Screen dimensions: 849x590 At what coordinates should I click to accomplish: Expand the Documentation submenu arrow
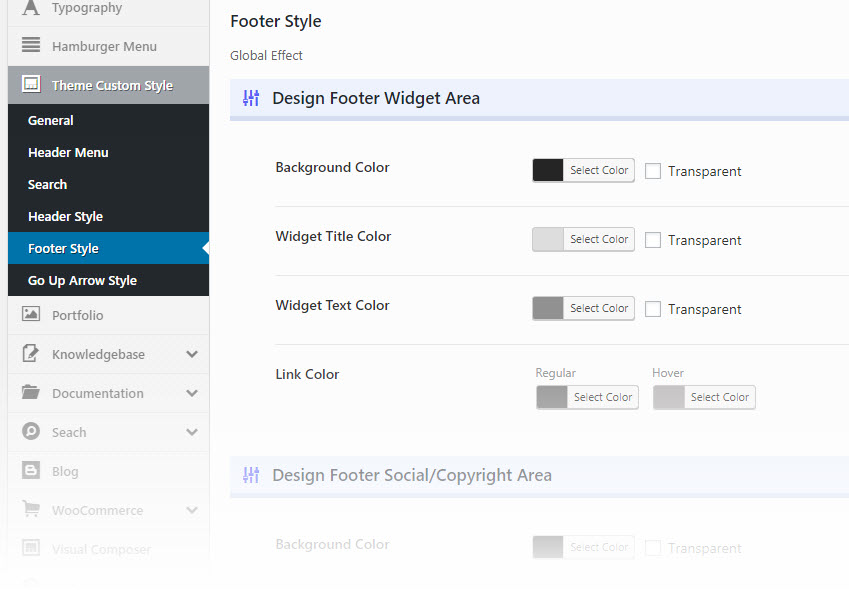pos(192,393)
